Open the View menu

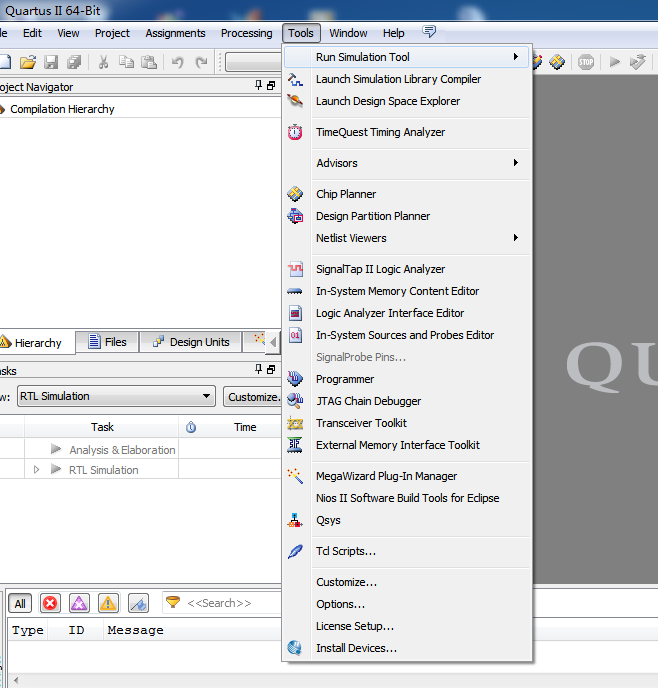tap(68, 33)
